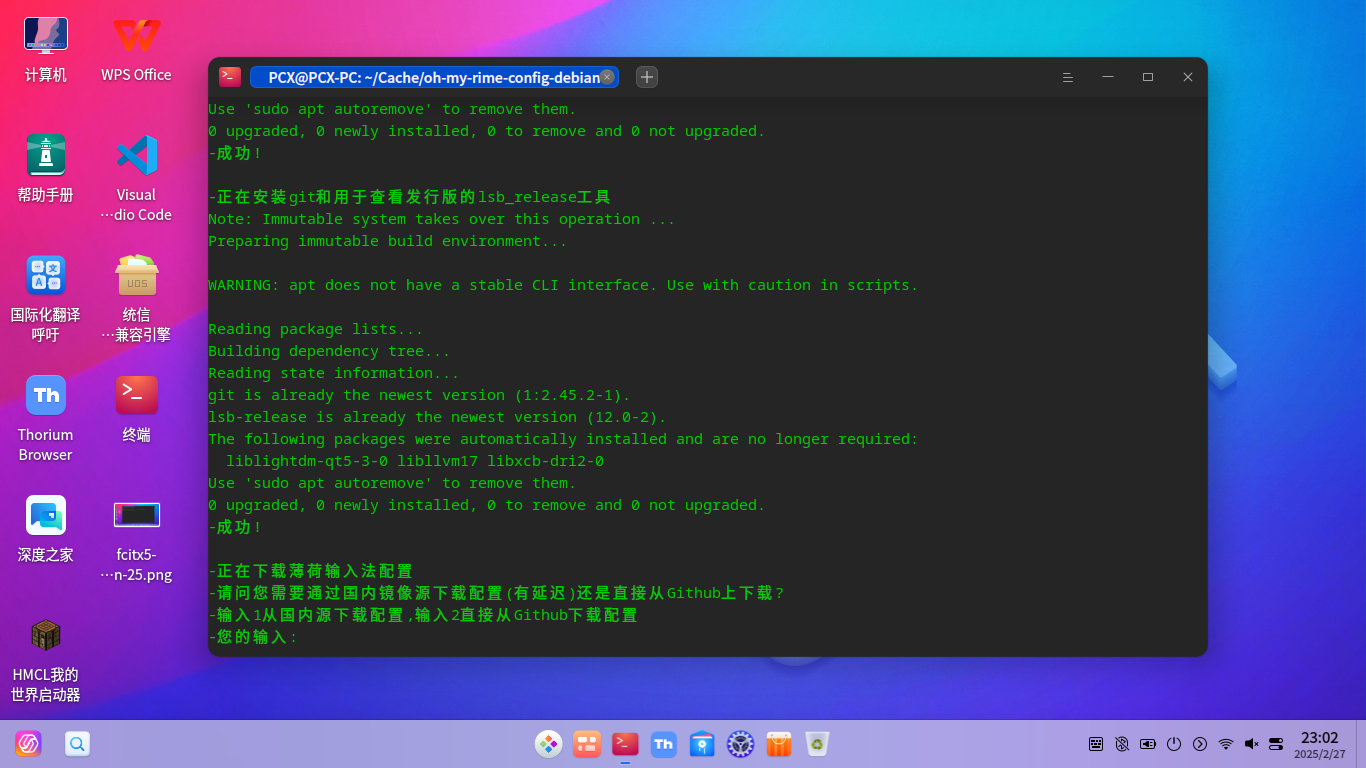Screen dimensions: 1366x768
Task: Open the keyboard input method tray icon
Action: [1096, 744]
